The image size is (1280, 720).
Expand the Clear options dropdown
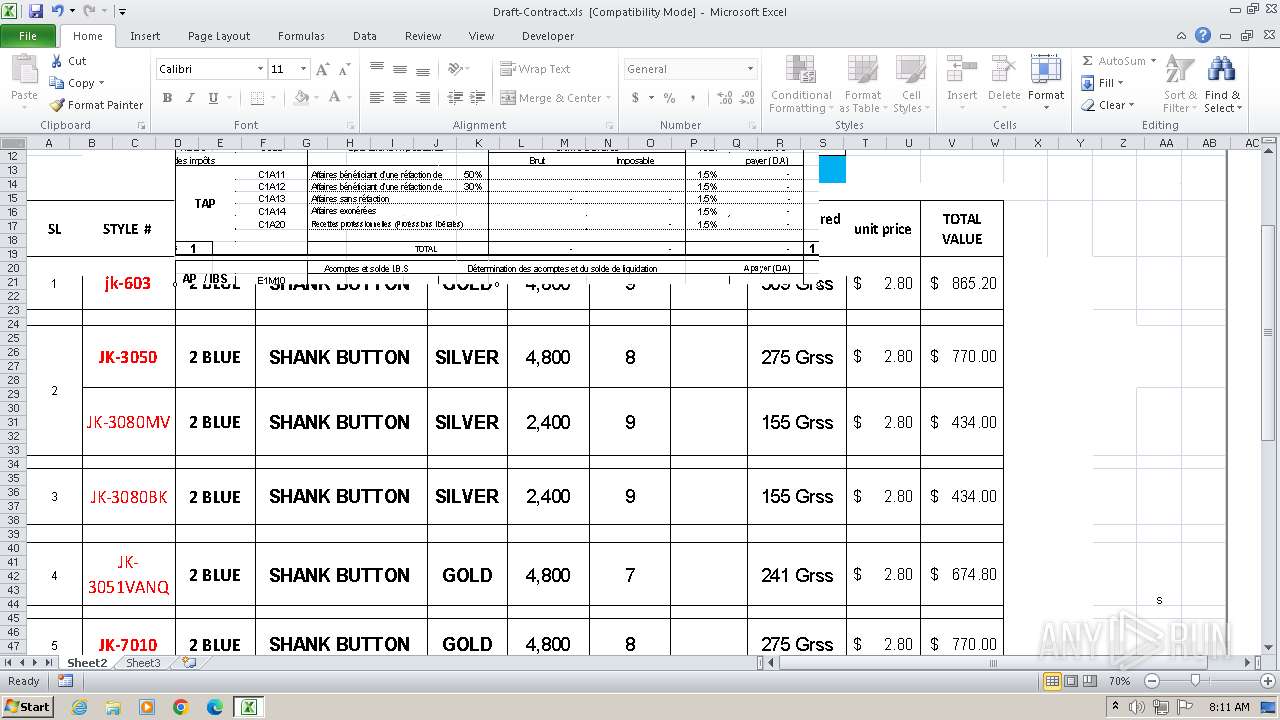pyautogui.click(x=1131, y=105)
